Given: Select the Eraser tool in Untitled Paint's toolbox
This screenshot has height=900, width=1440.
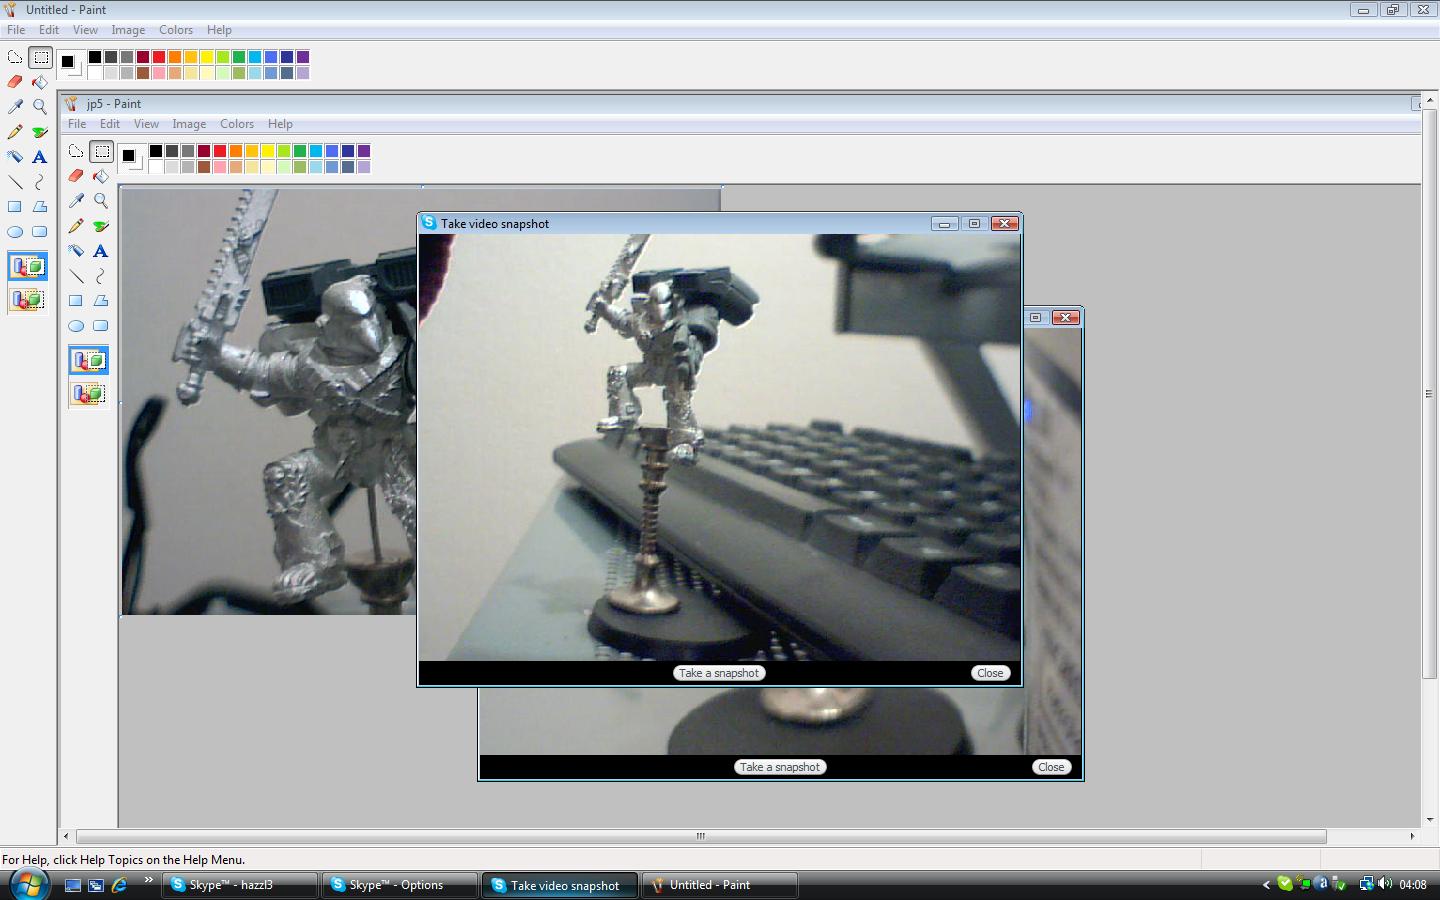Looking at the screenshot, I should tap(15, 82).
